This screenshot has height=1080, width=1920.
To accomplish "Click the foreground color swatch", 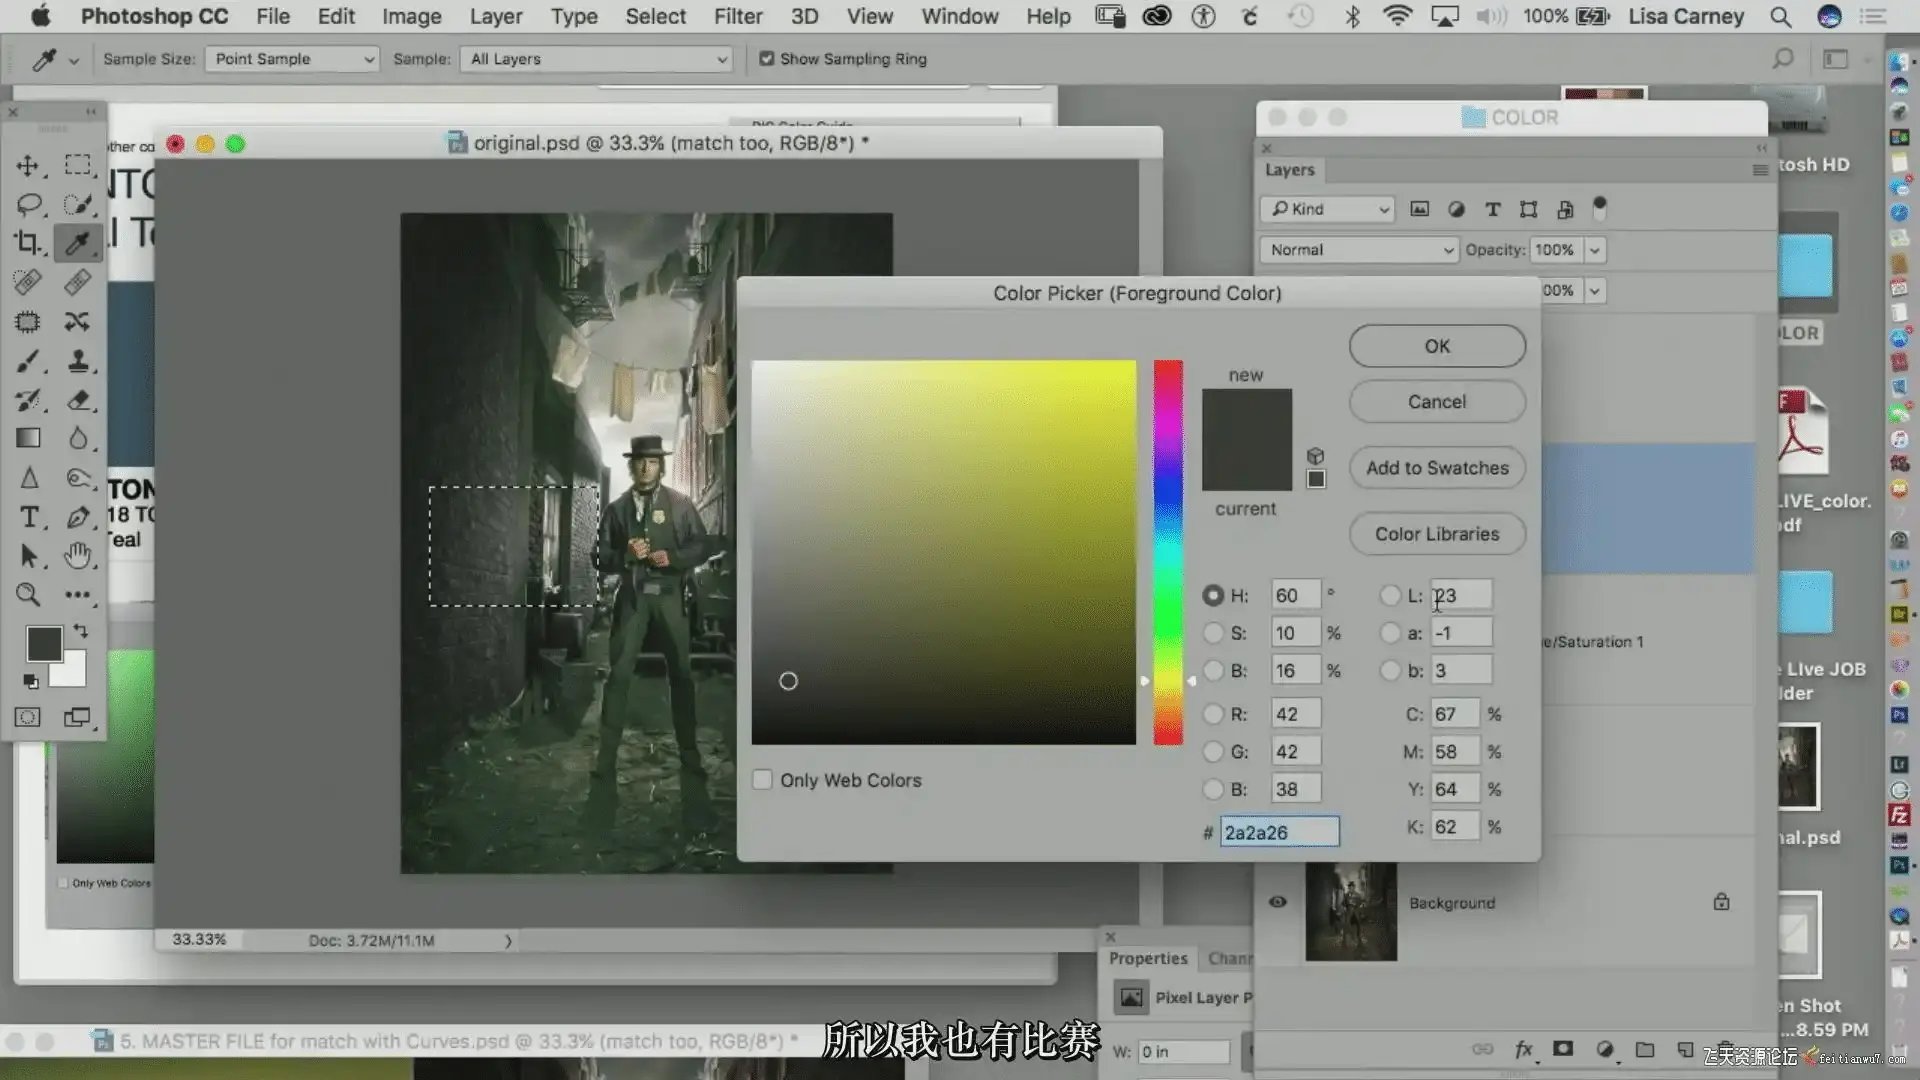I will tap(44, 643).
